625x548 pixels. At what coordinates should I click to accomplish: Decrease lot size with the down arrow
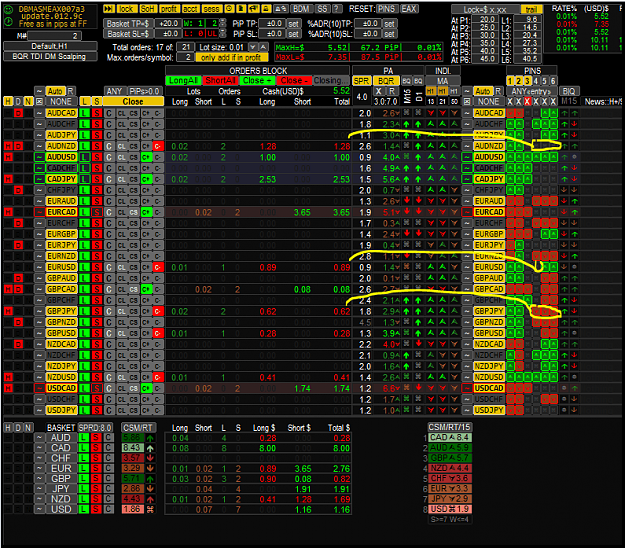pos(253,47)
